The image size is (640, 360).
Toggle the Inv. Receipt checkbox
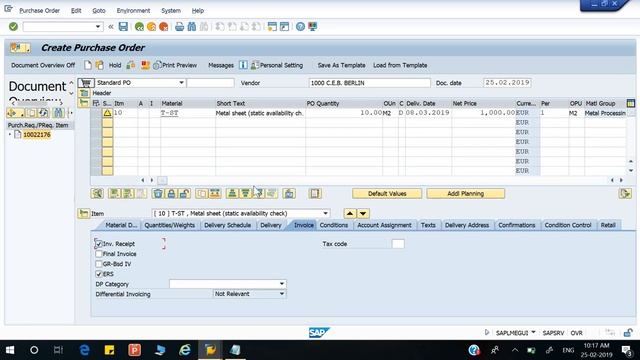click(x=98, y=244)
